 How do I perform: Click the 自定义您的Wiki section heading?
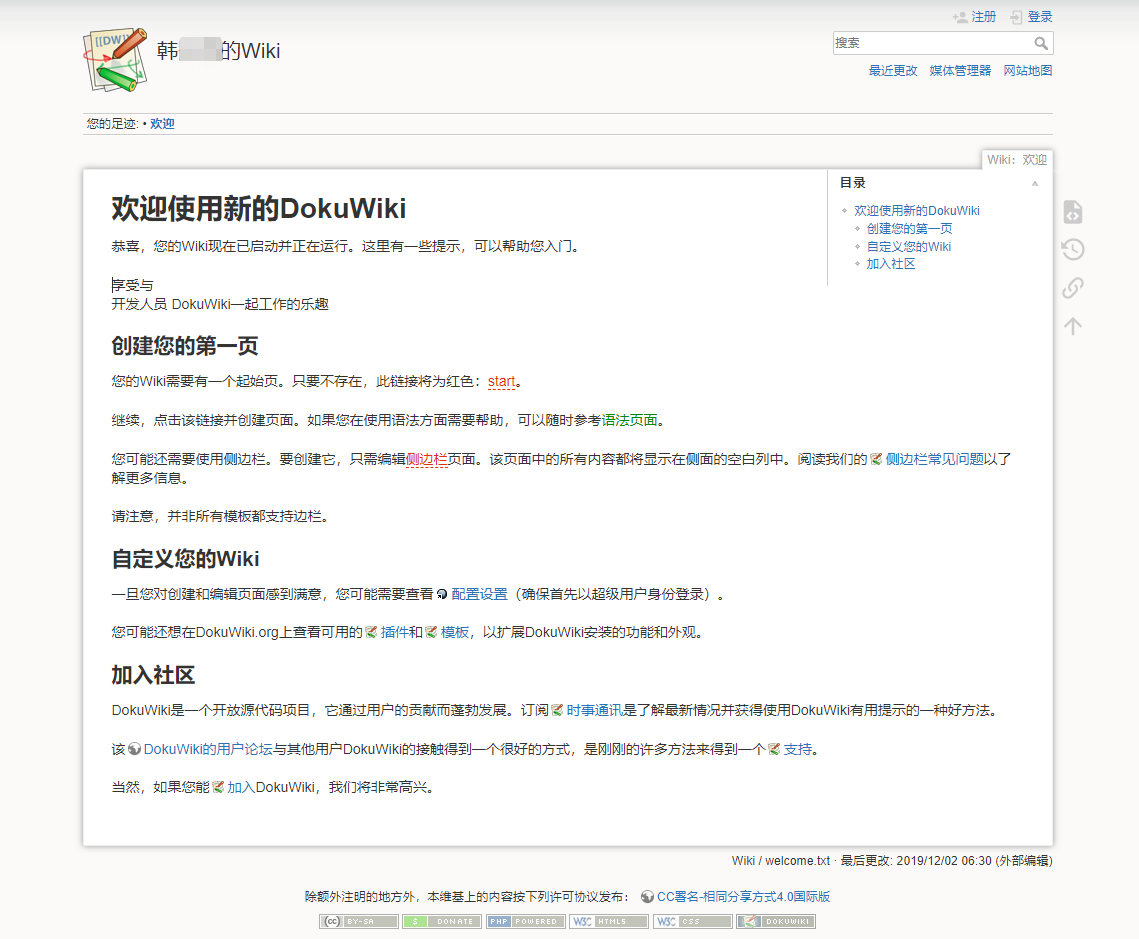(185, 559)
